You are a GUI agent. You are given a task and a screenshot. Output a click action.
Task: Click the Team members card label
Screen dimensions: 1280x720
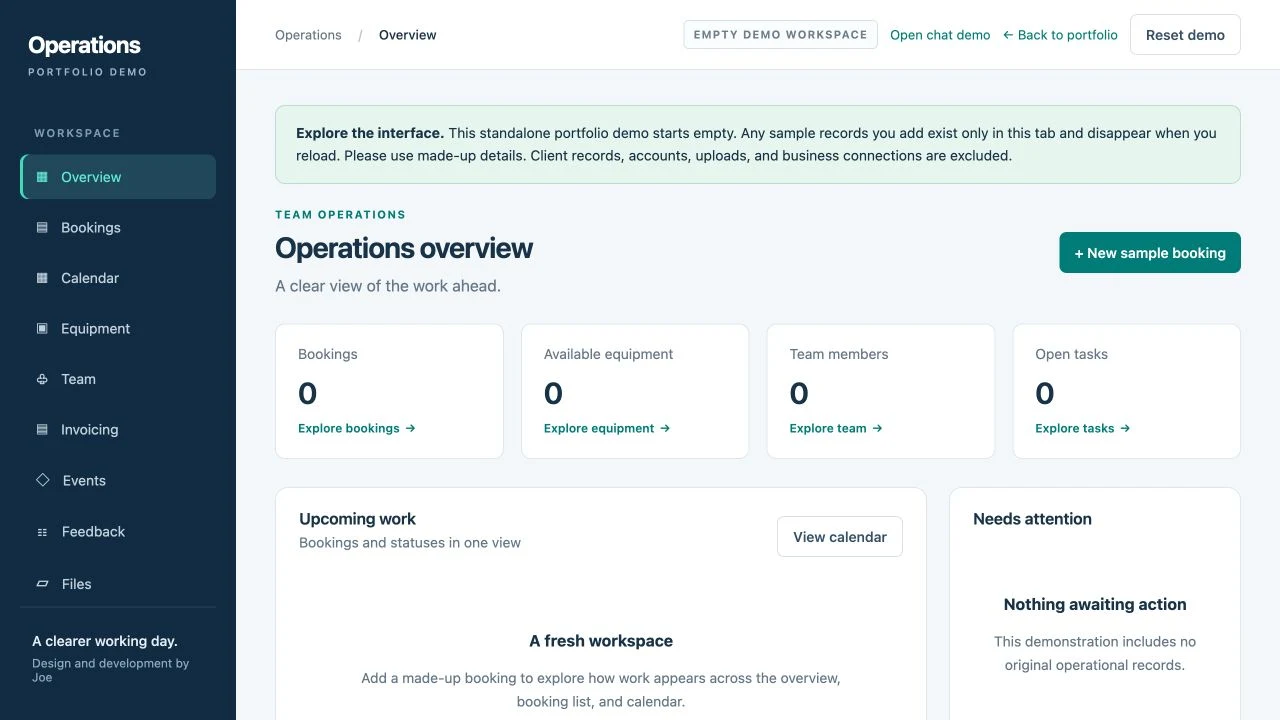pos(839,354)
